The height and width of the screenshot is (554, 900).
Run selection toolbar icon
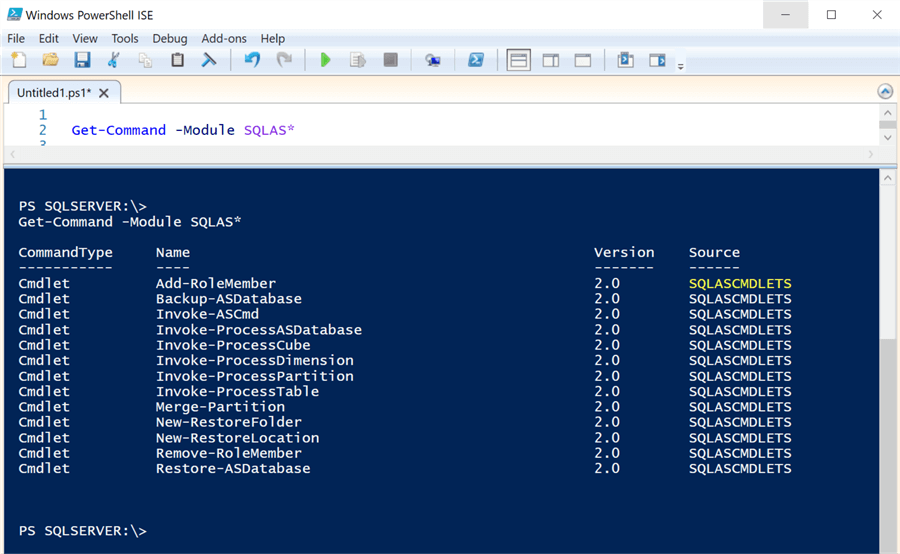pyautogui.click(x=358, y=60)
